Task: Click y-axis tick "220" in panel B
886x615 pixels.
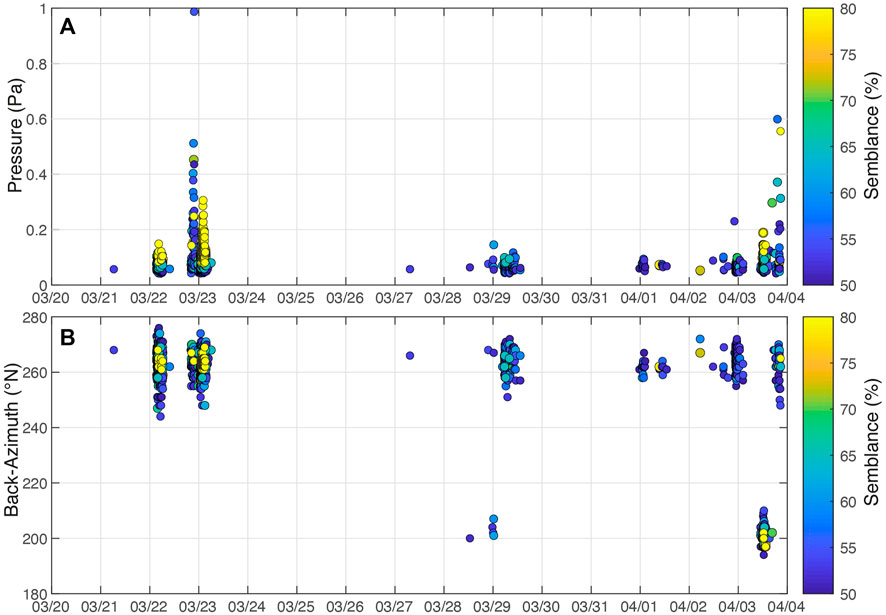Action: click(x=33, y=484)
